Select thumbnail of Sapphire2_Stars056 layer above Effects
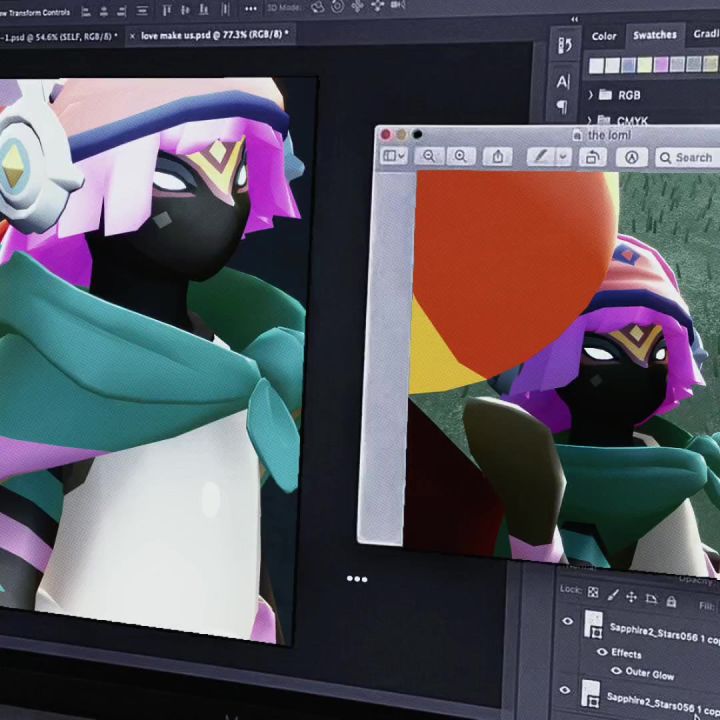The width and height of the screenshot is (720, 720). pos(593,624)
